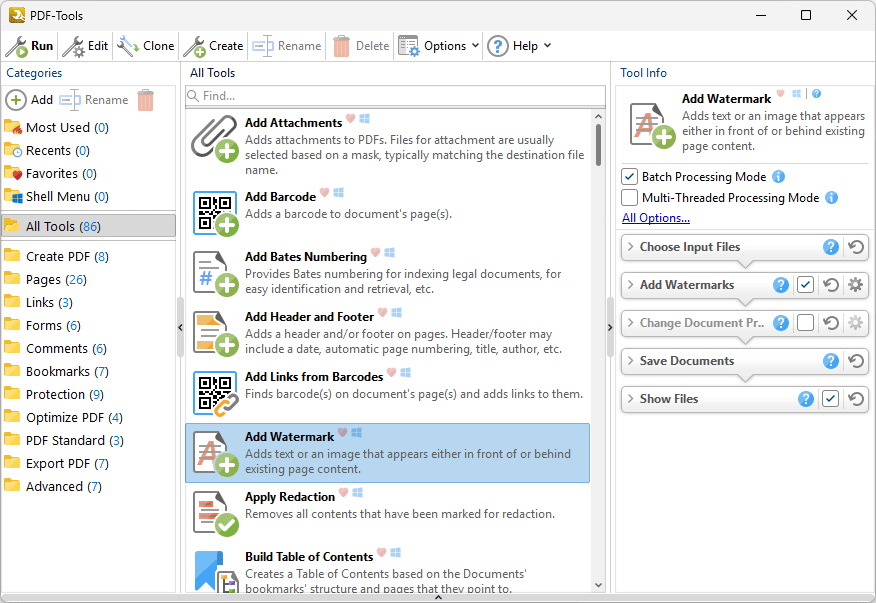Click the Clone tool icon
Screen dimensions: 876x603
(x=128, y=46)
